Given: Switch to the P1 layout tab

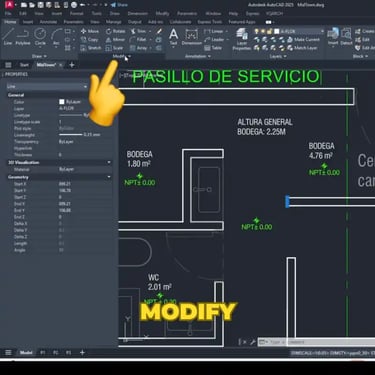Looking at the screenshot, I should [43, 353].
